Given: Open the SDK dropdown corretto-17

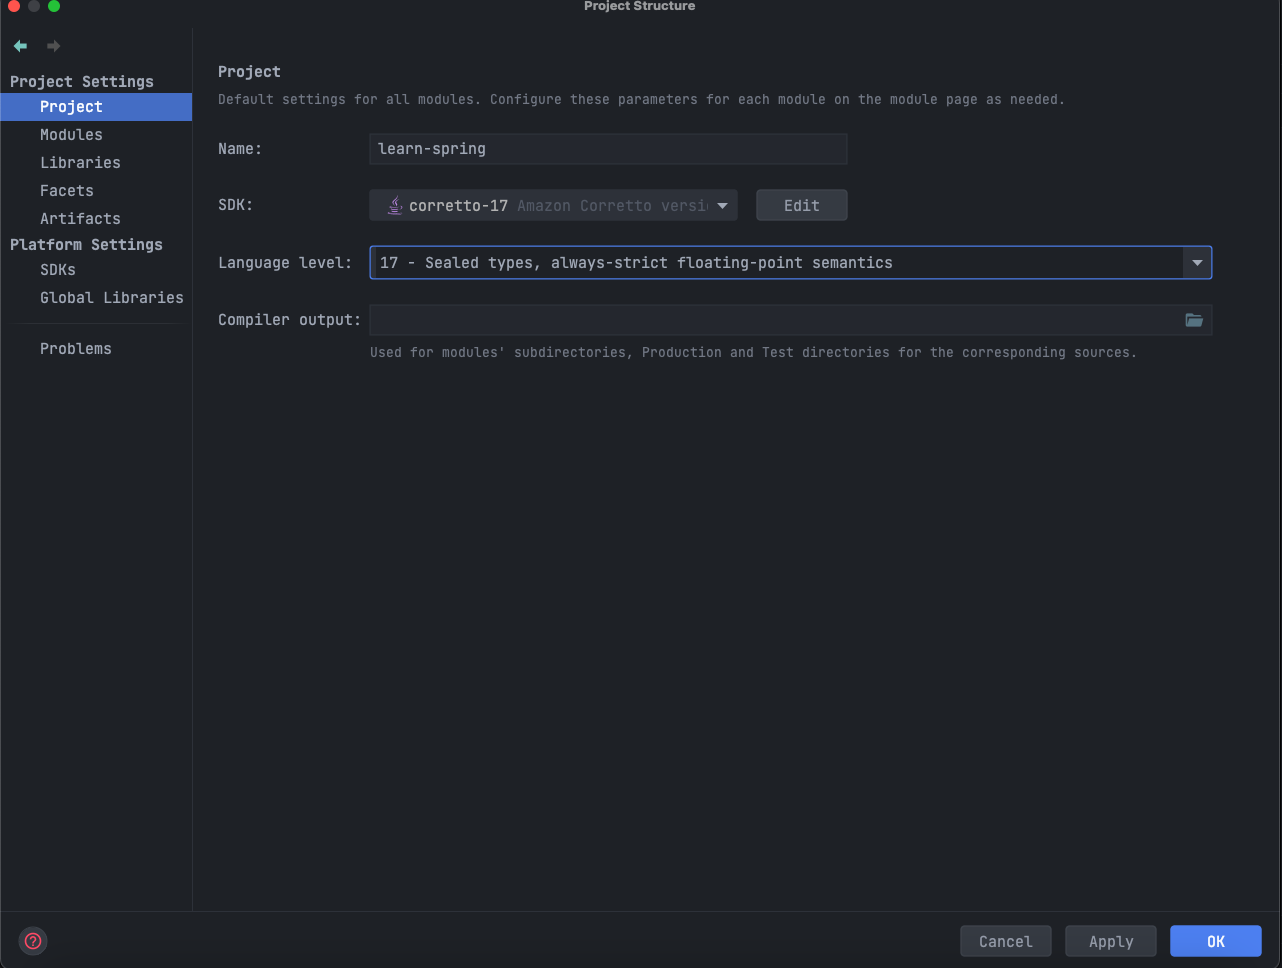Looking at the screenshot, I should tap(553, 205).
